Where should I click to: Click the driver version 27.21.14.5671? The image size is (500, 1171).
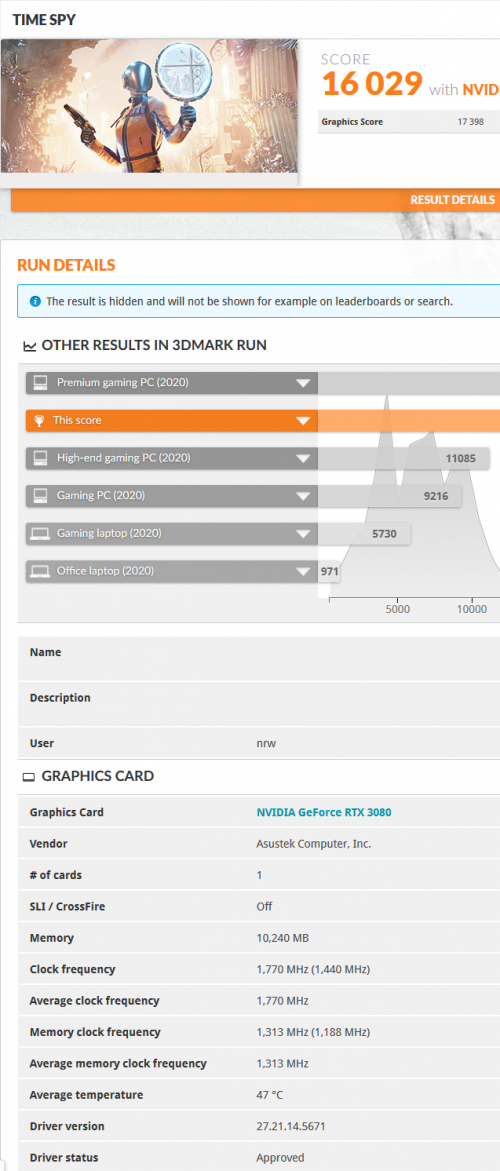click(x=290, y=1126)
